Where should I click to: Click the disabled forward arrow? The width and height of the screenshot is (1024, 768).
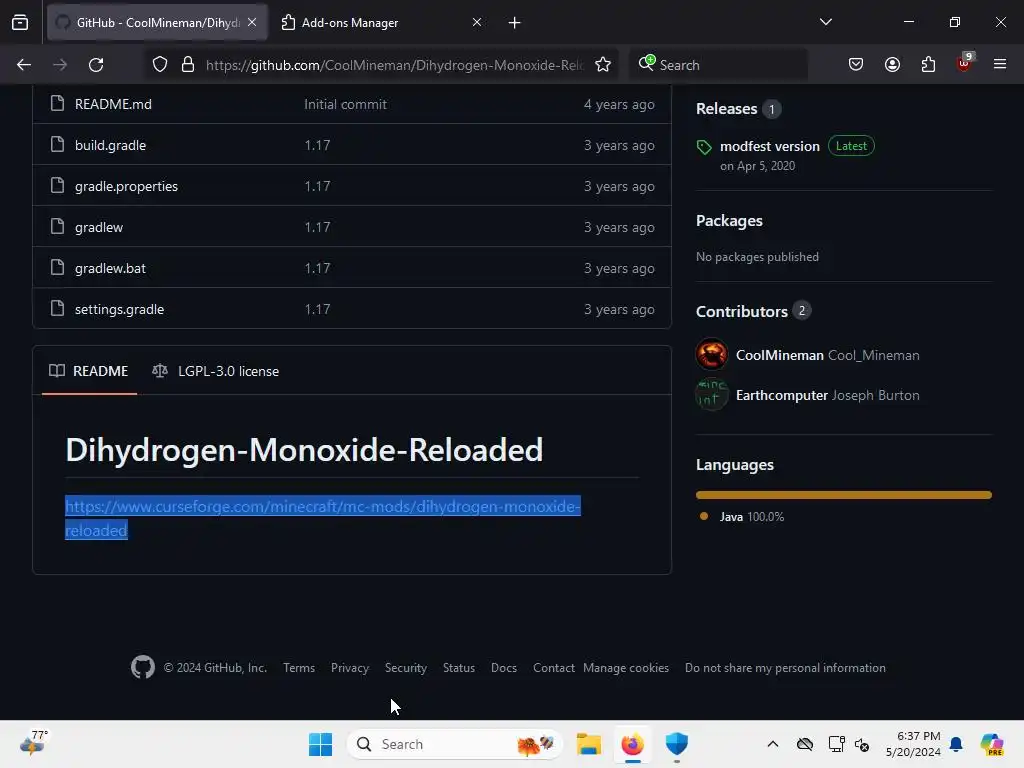[60, 65]
